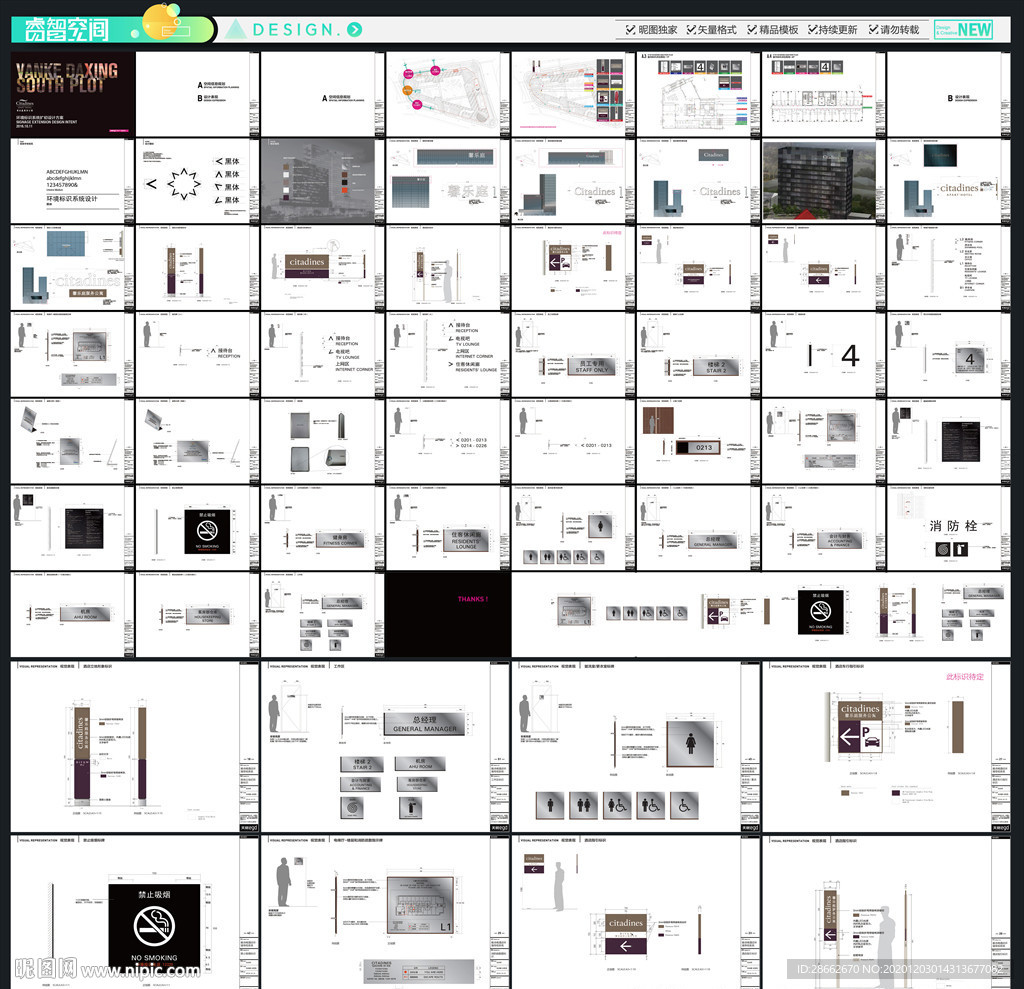
Task: Click the large 总经理 GENERAL MANAGER plaque
Action: 424,723
